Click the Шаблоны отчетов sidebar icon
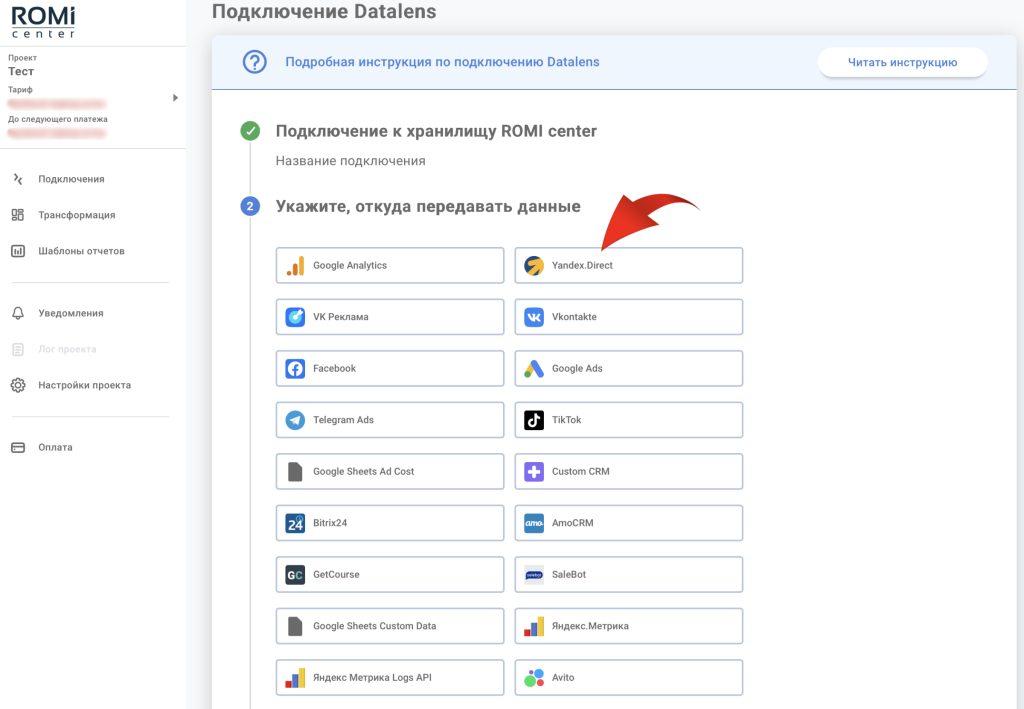Image resolution: width=1024 pixels, height=709 pixels. pos(18,251)
